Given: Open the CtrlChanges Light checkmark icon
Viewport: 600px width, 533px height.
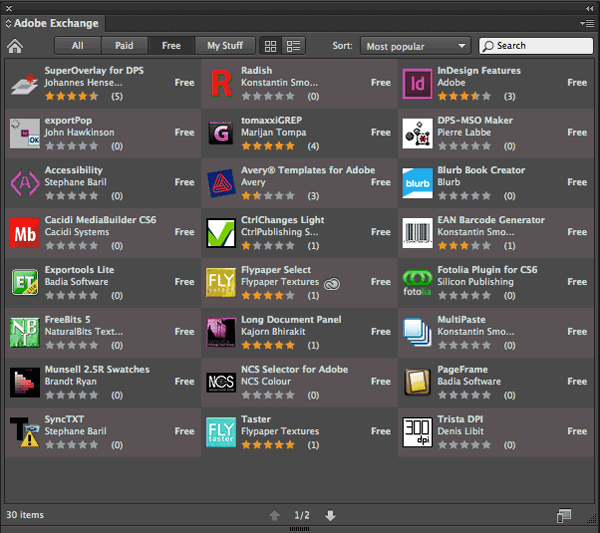Looking at the screenshot, I should tap(221, 233).
